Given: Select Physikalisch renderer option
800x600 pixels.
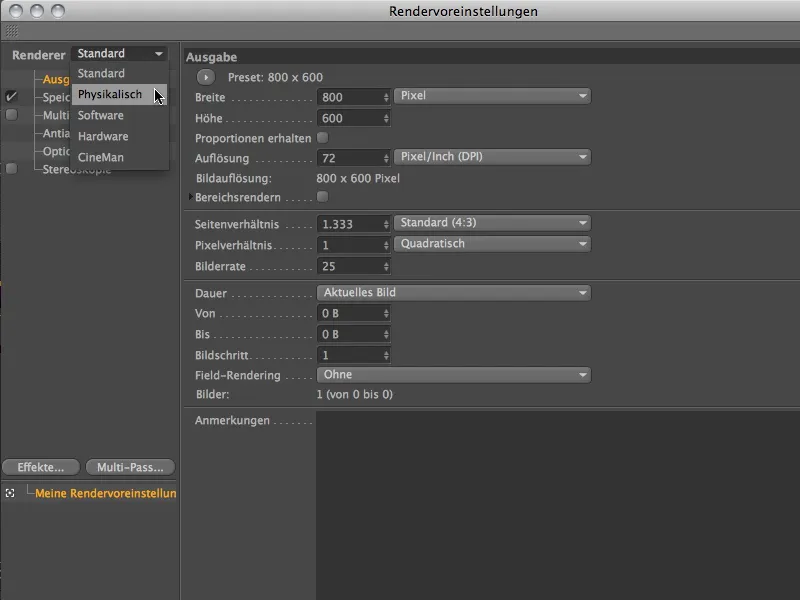Looking at the screenshot, I should point(119,94).
